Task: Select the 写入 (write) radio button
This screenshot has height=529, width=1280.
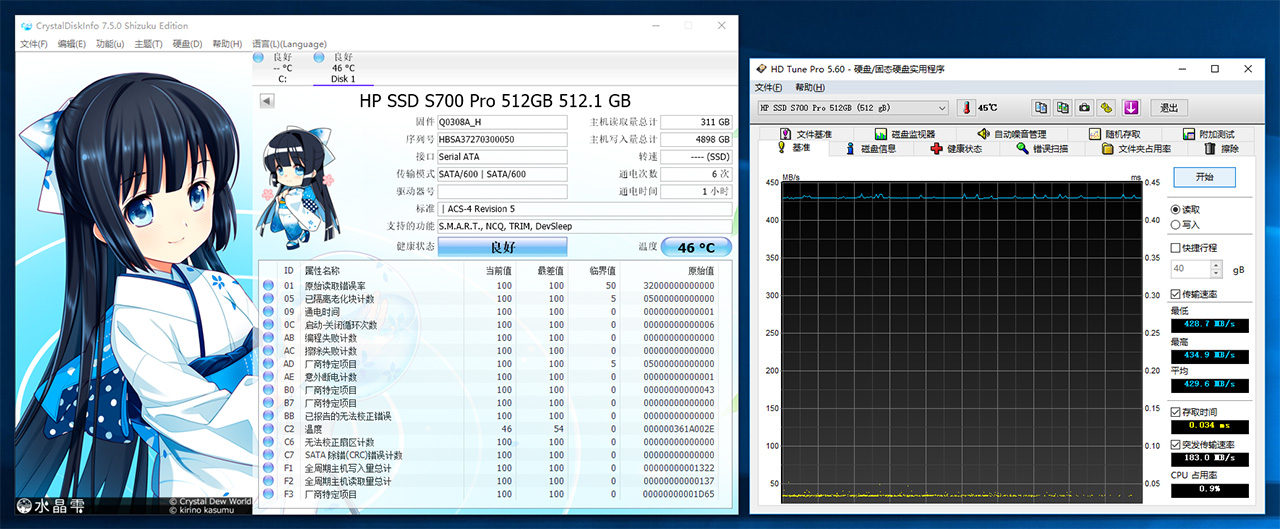Action: point(1176,225)
